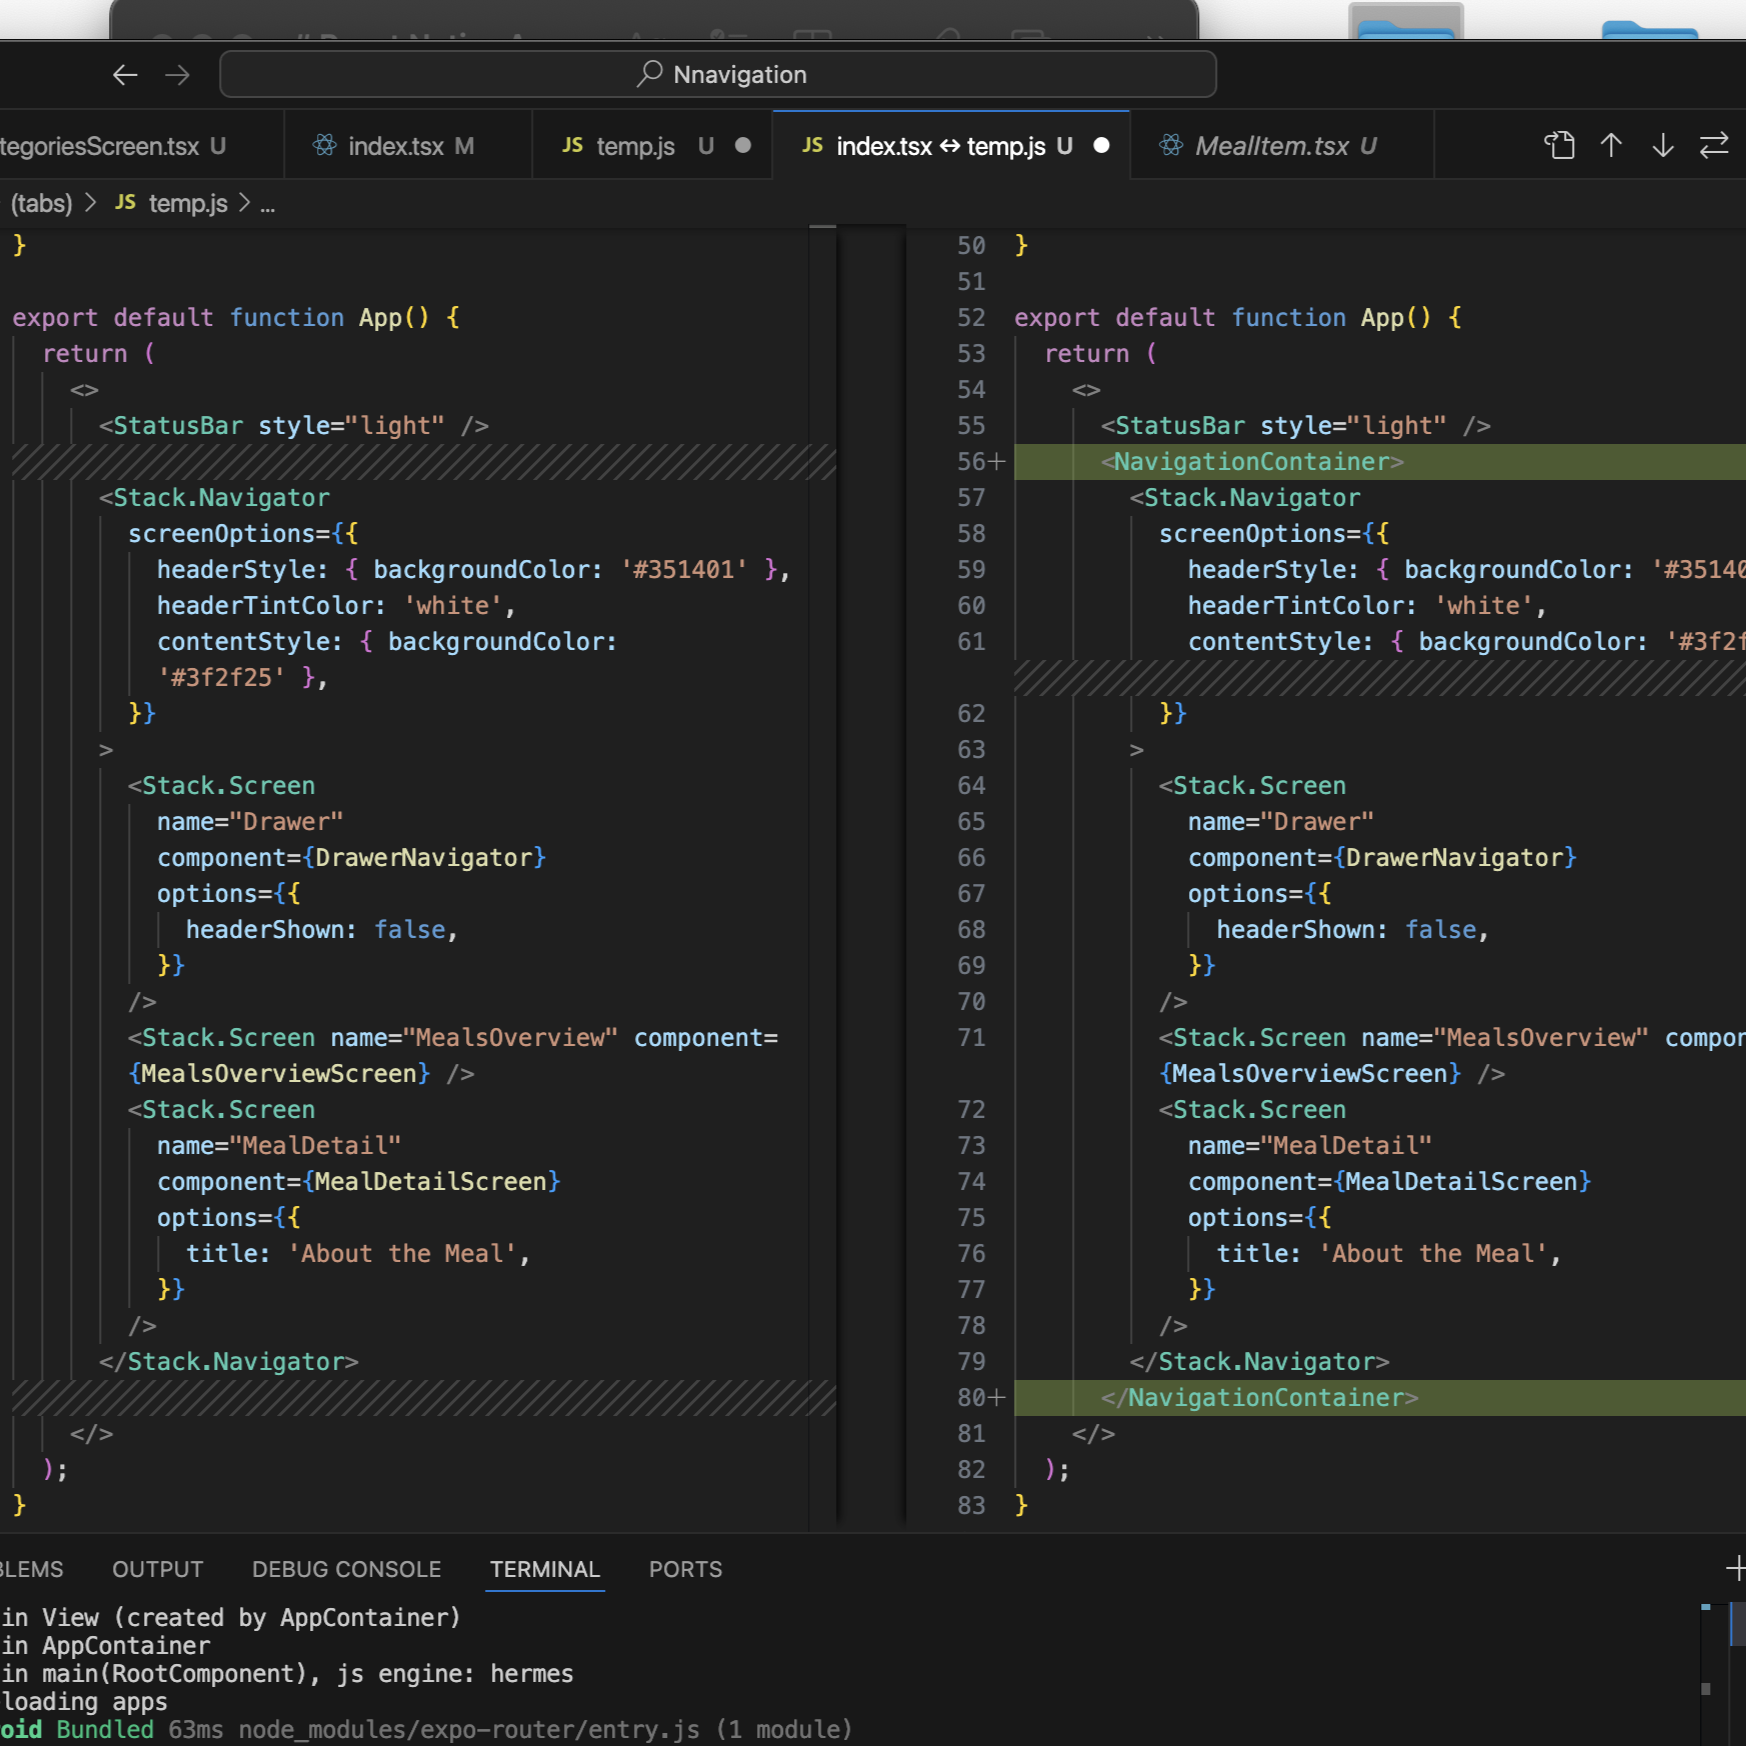The height and width of the screenshot is (1746, 1746).
Task: Click '#351401' in the left pane
Action: coord(685,570)
